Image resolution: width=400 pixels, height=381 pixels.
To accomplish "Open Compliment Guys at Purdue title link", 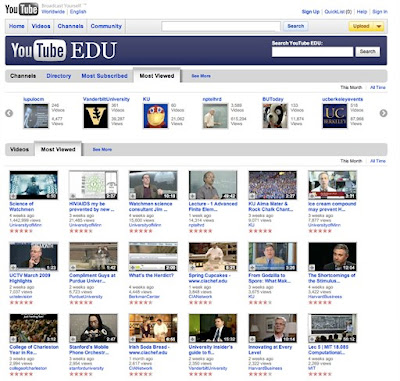I will click(92, 278).
